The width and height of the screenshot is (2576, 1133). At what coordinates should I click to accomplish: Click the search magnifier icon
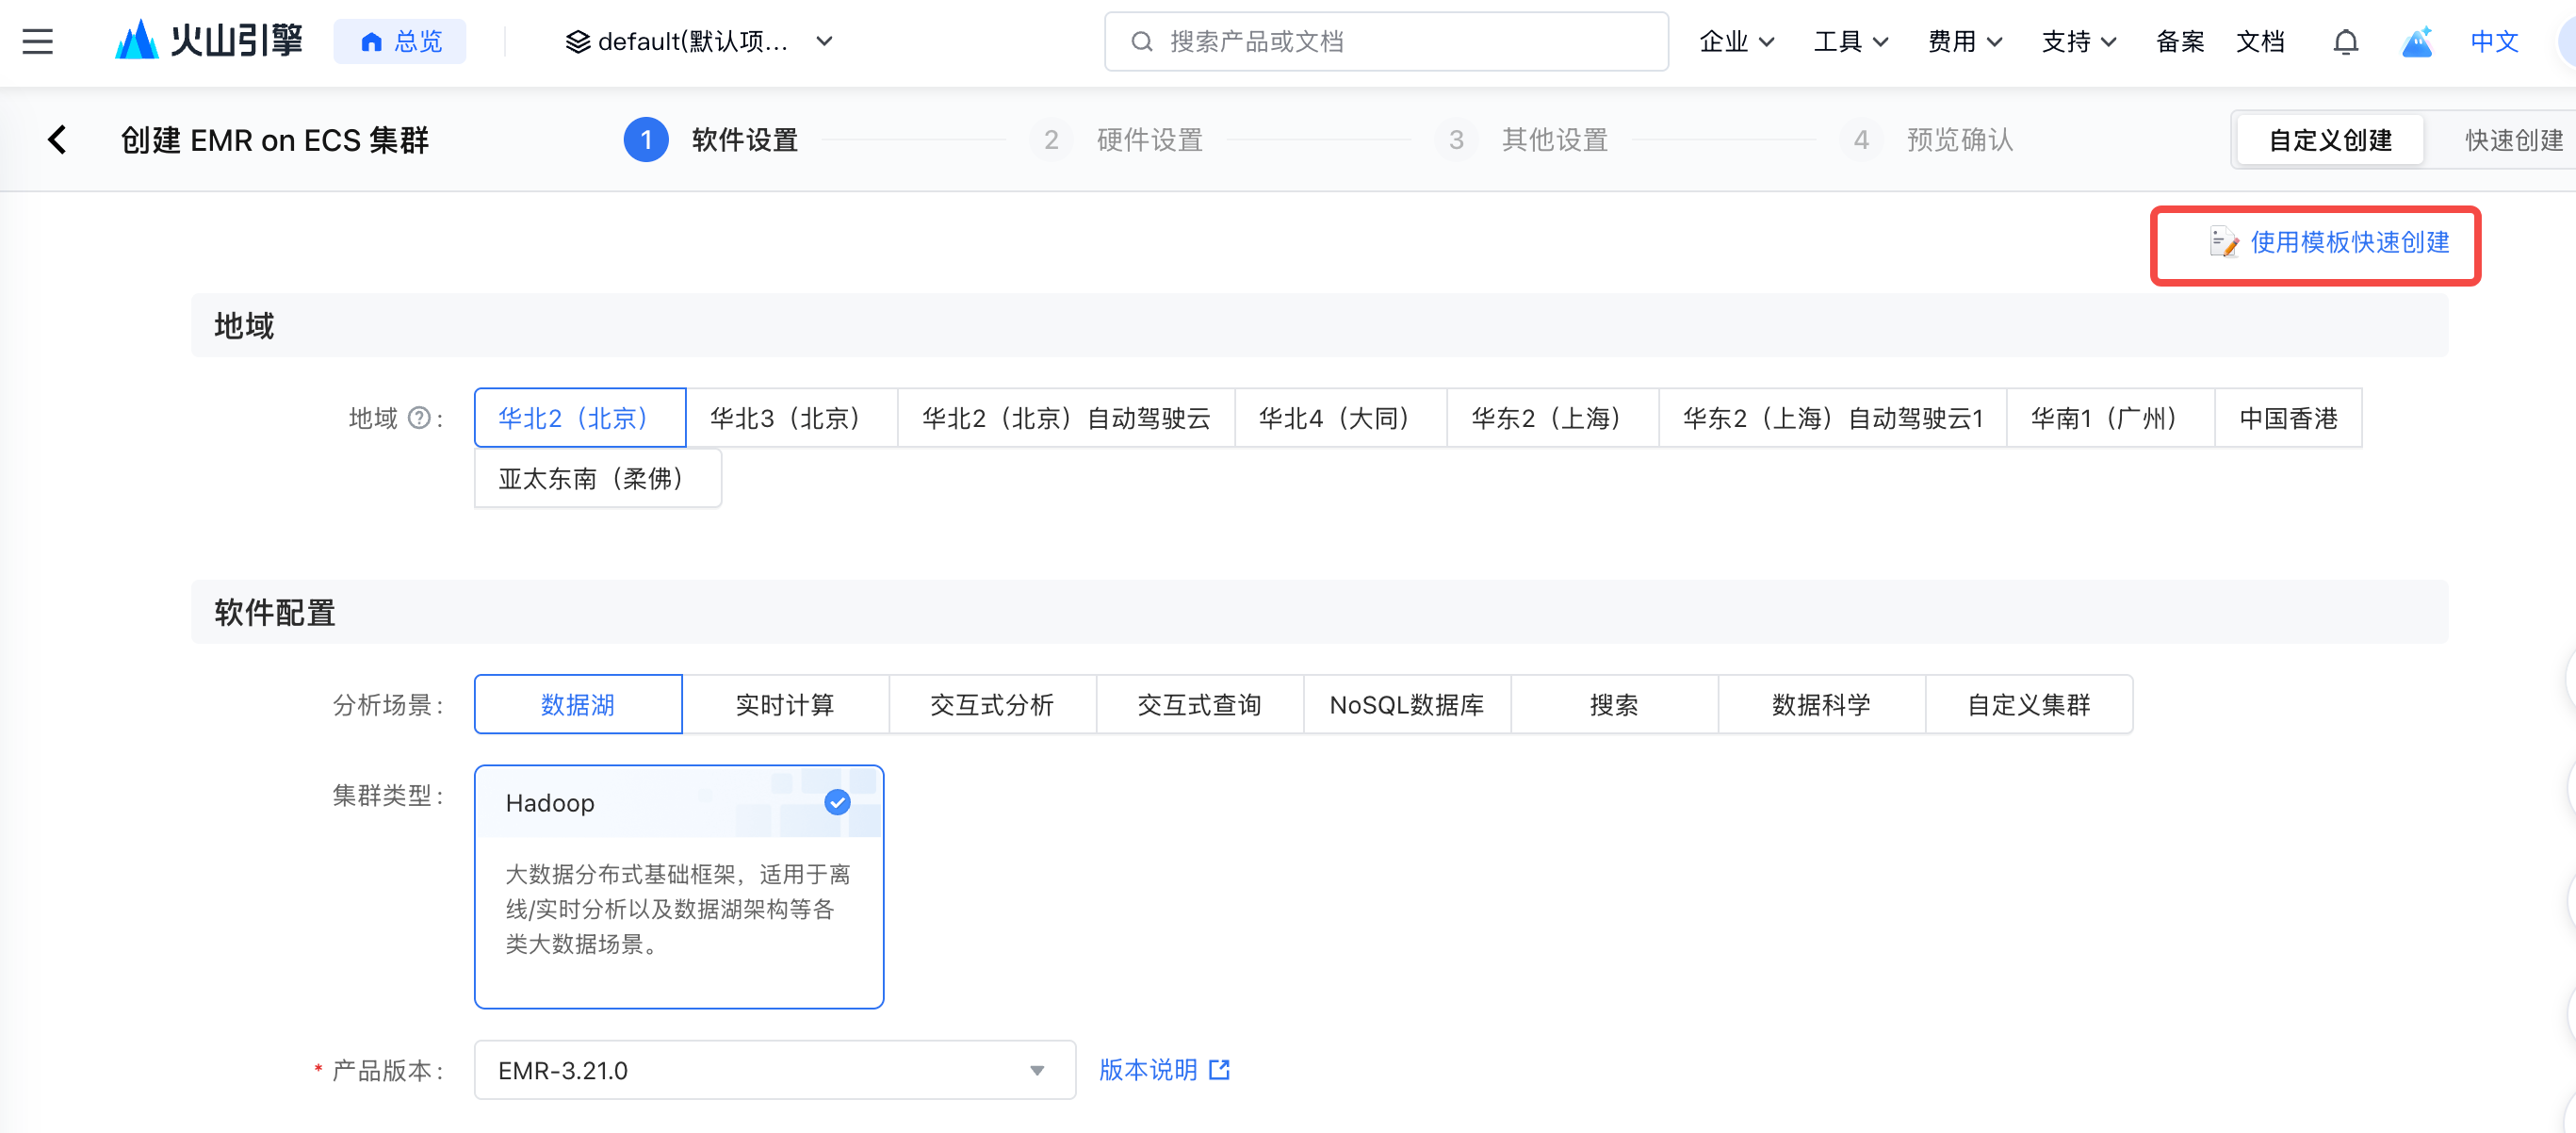(1141, 41)
